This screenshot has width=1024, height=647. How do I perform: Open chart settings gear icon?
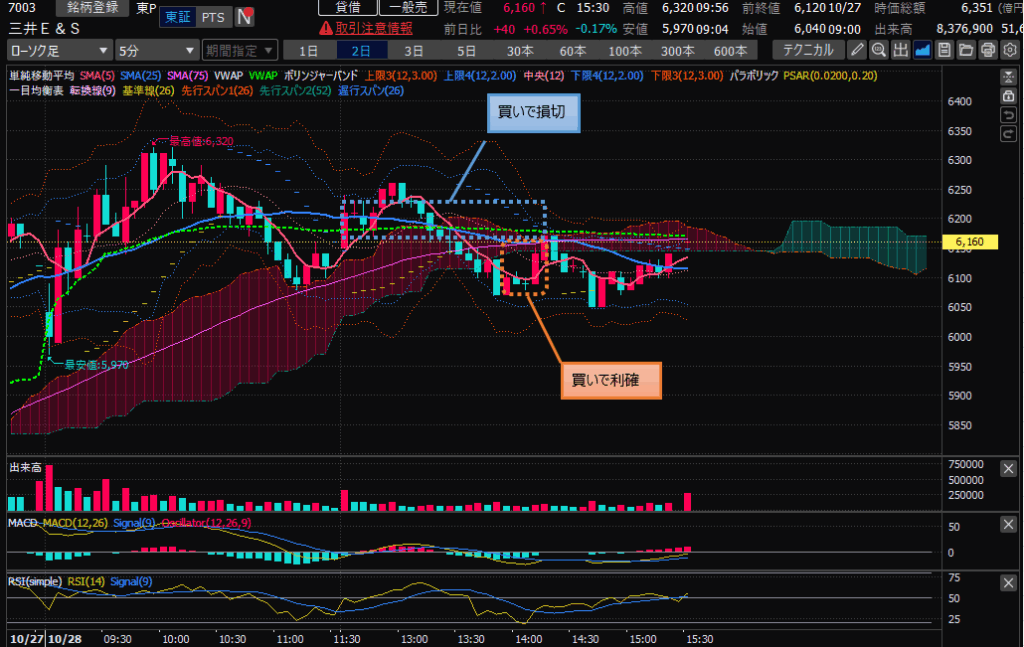pos(1008,49)
